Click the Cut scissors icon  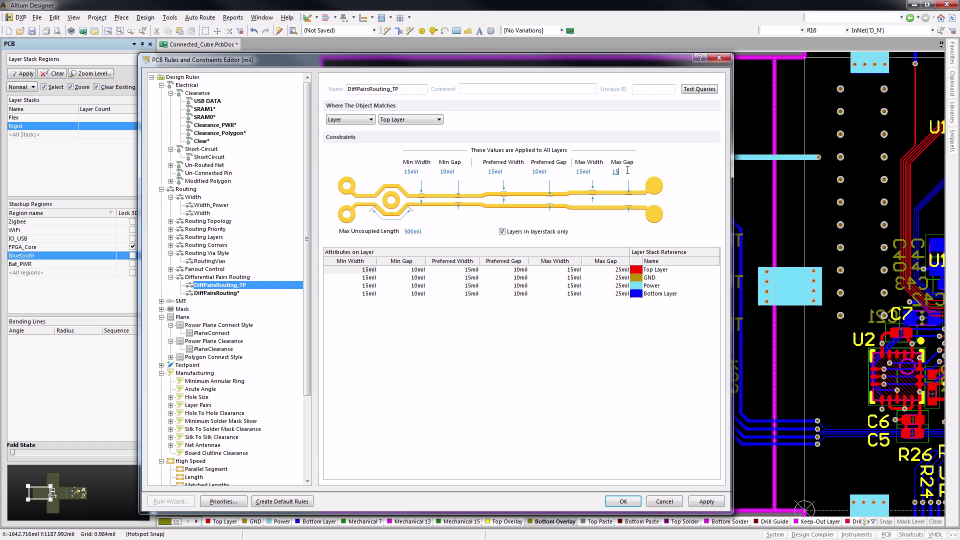tap(156, 31)
